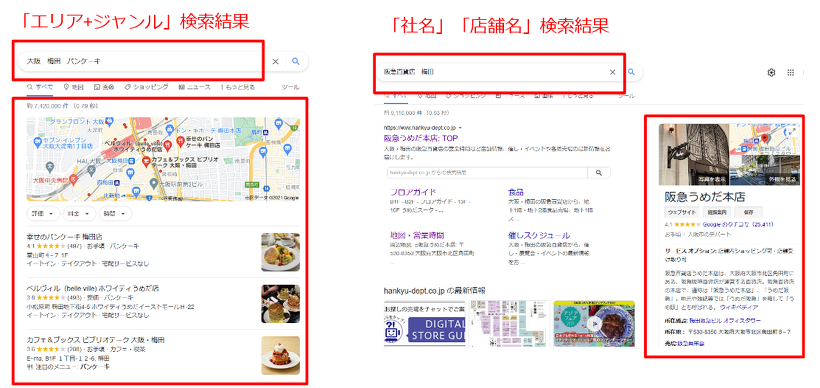The height and width of the screenshot is (388, 820).
Task: Click the ウェブサイト button
Action: pos(681,212)
